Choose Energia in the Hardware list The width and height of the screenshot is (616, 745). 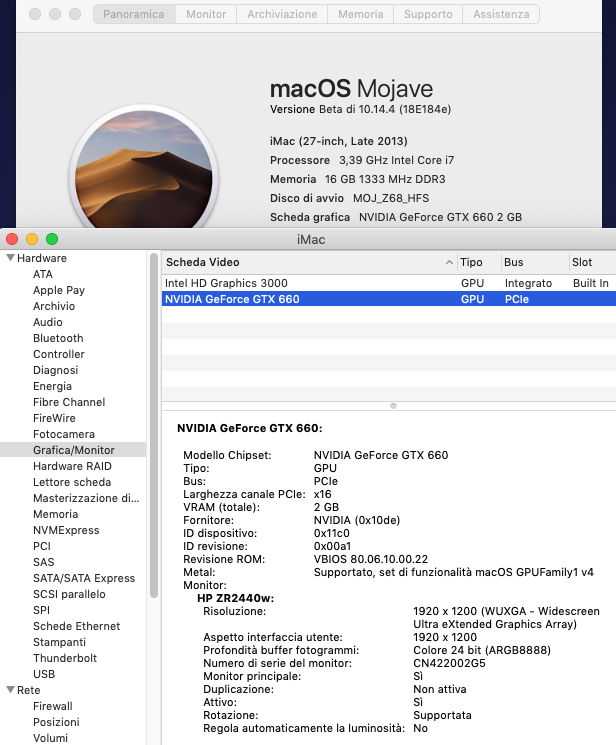tap(52, 386)
